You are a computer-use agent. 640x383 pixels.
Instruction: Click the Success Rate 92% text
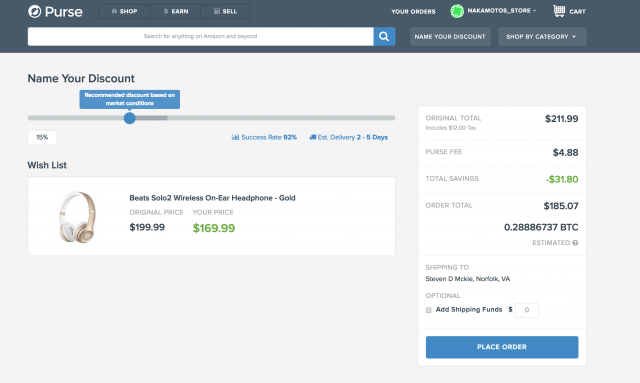(269, 137)
